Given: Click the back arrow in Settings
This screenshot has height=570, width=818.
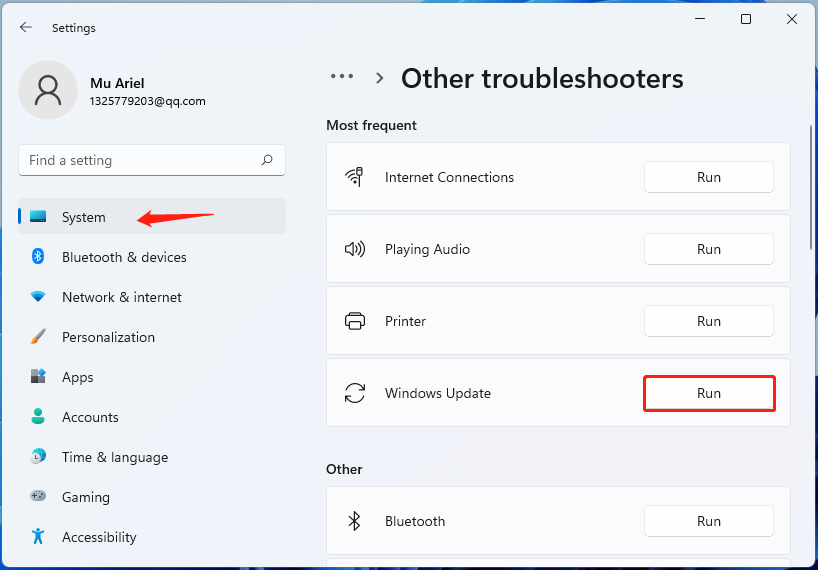Looking at the screenshot, I should pyautogui.click(x=26, y=27).
